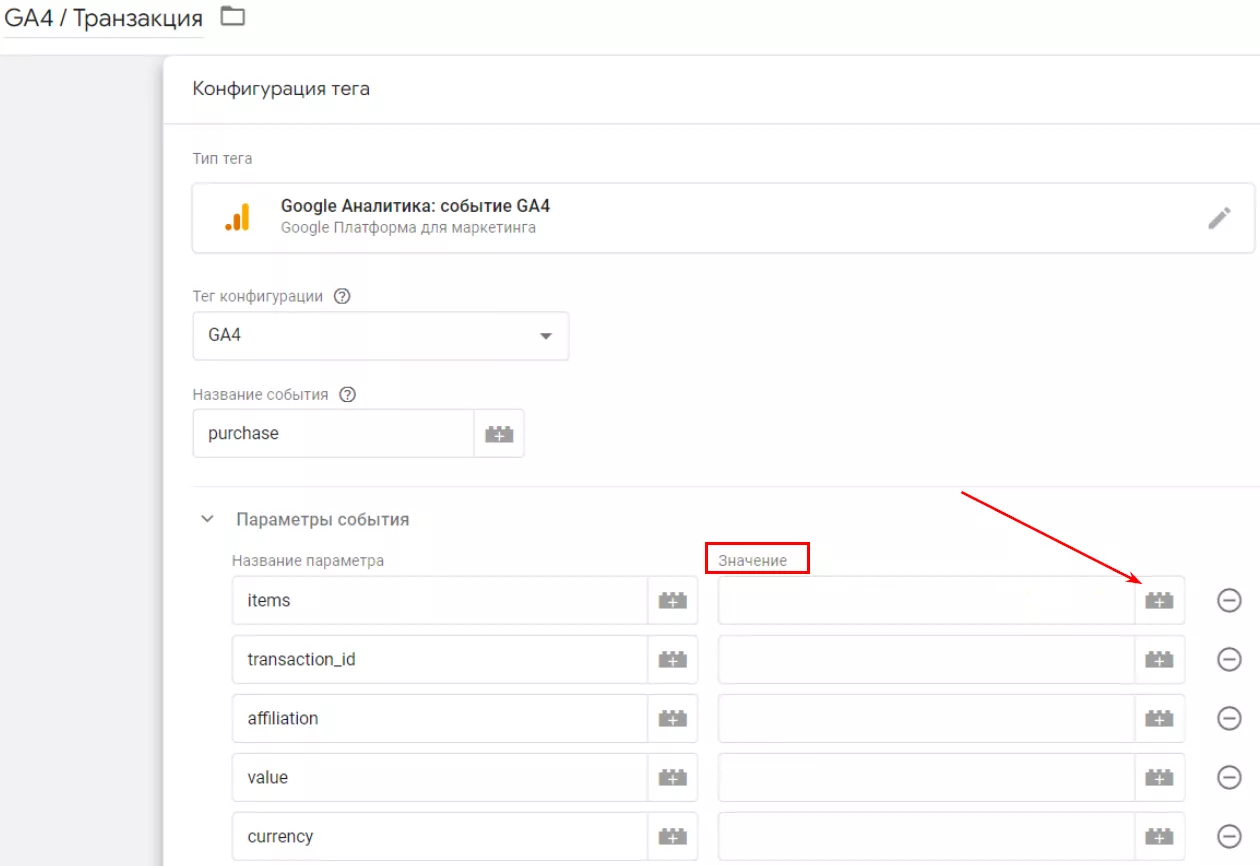Open the GA4 configuration tag dropdown
This screenshot has height=866, width=1260.
tap(381, 336)
